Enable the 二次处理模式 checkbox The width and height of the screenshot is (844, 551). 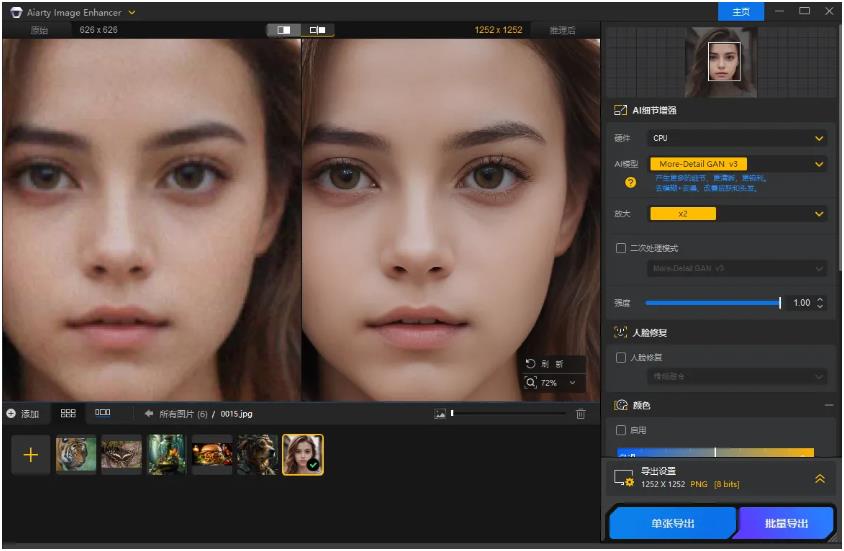coord(621,248)
